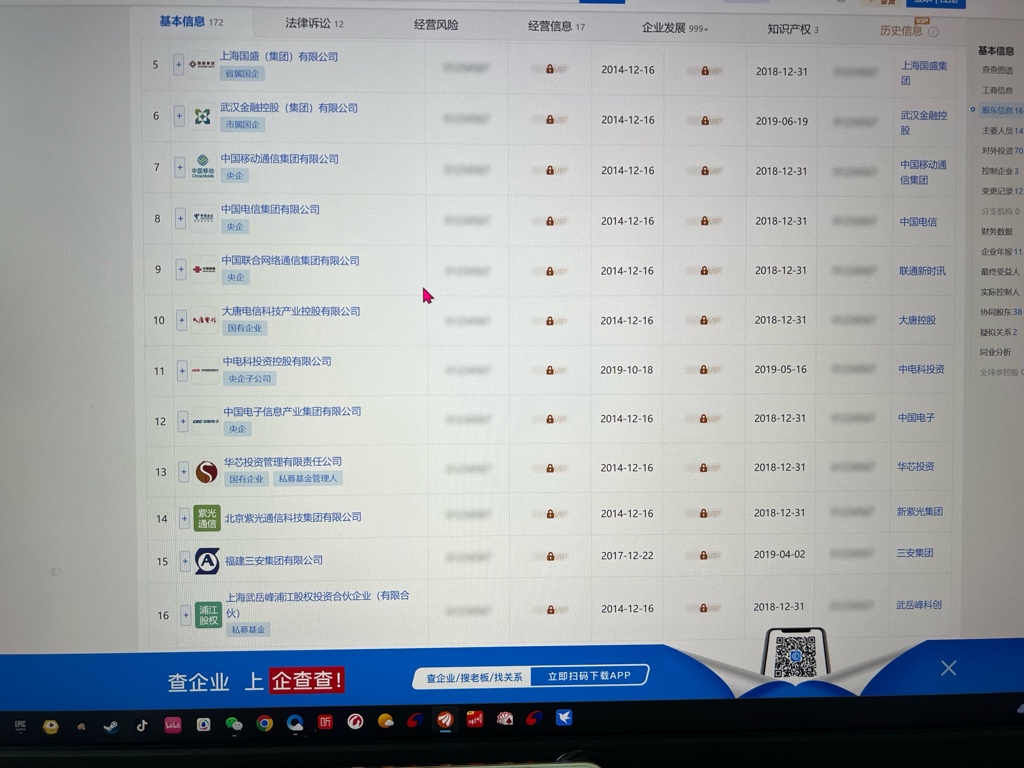
Task: Click the QR code on app banner
Action: [x=795, y=656]
